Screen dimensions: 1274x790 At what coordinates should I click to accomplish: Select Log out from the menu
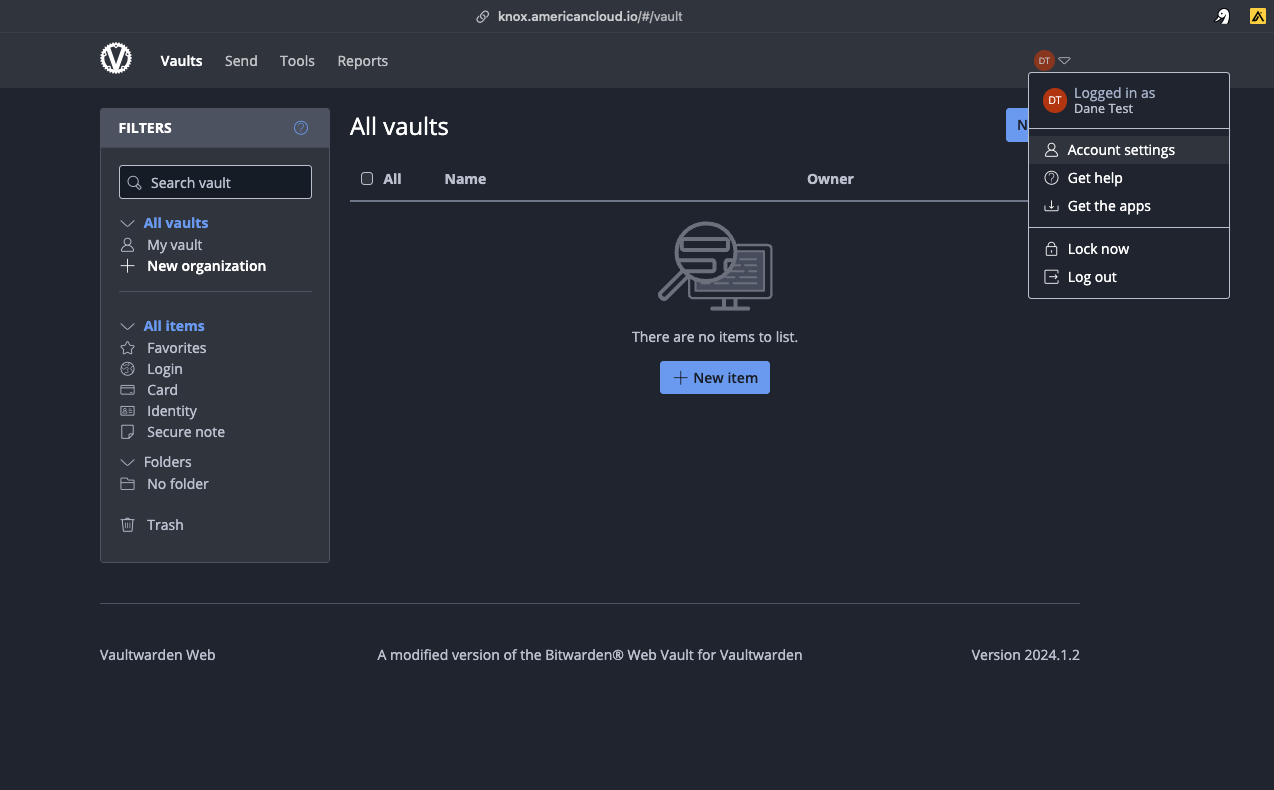click(1091, 277)
